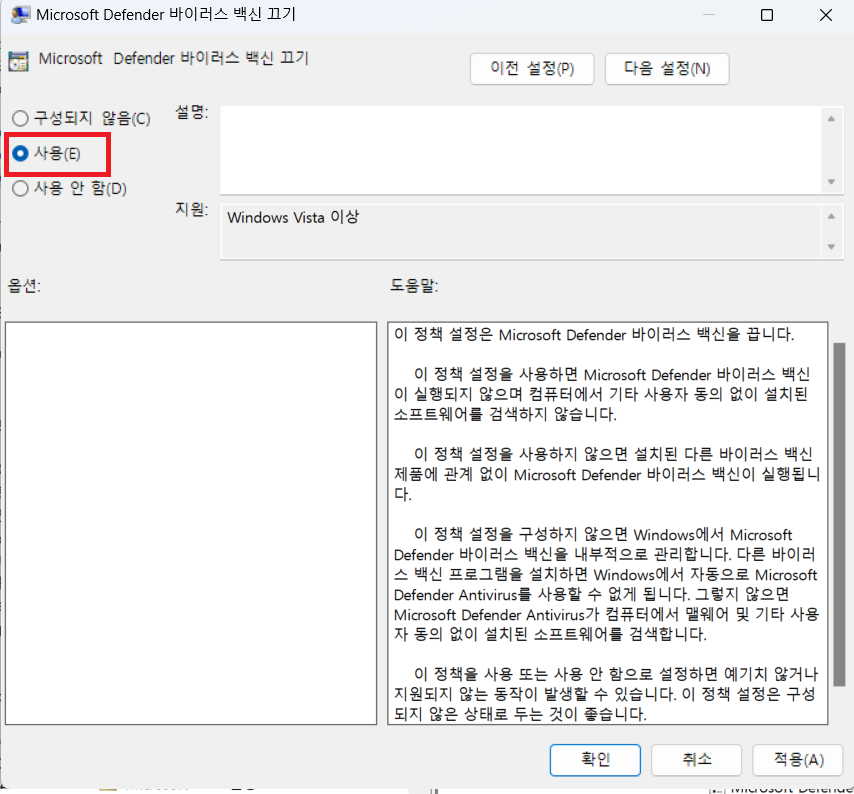The height and width of the screenshot is (794, 854).
Task: Select the 구성되지 않음(C) radio button
Action: pos(20,118)
